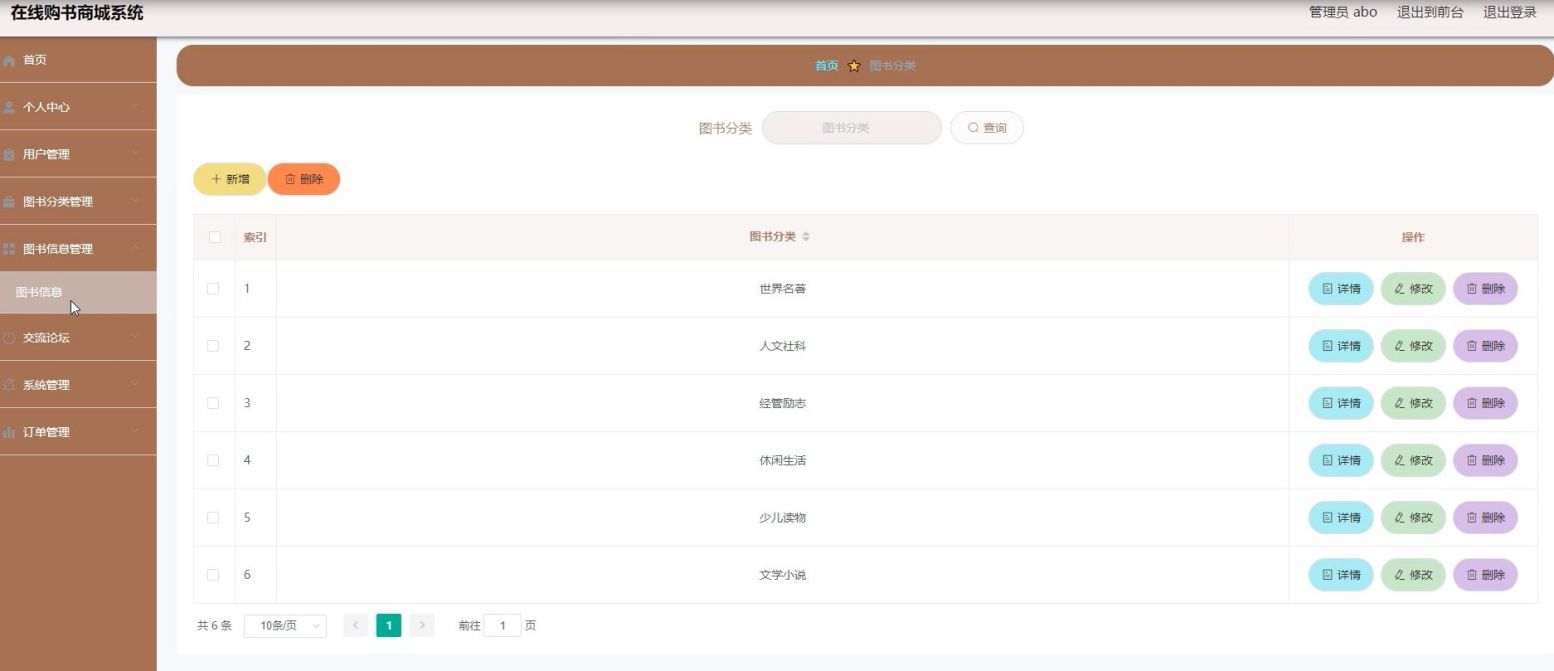Expand the 个人中心 menu chevron
The width and height of the screenshot is (1554, 671).
click(135, 107)
